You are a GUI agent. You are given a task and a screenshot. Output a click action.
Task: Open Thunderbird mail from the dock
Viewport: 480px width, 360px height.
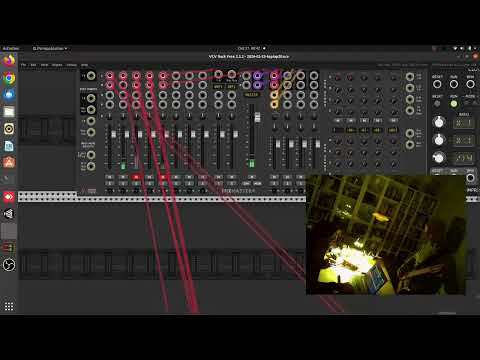[x=9, y=95]
